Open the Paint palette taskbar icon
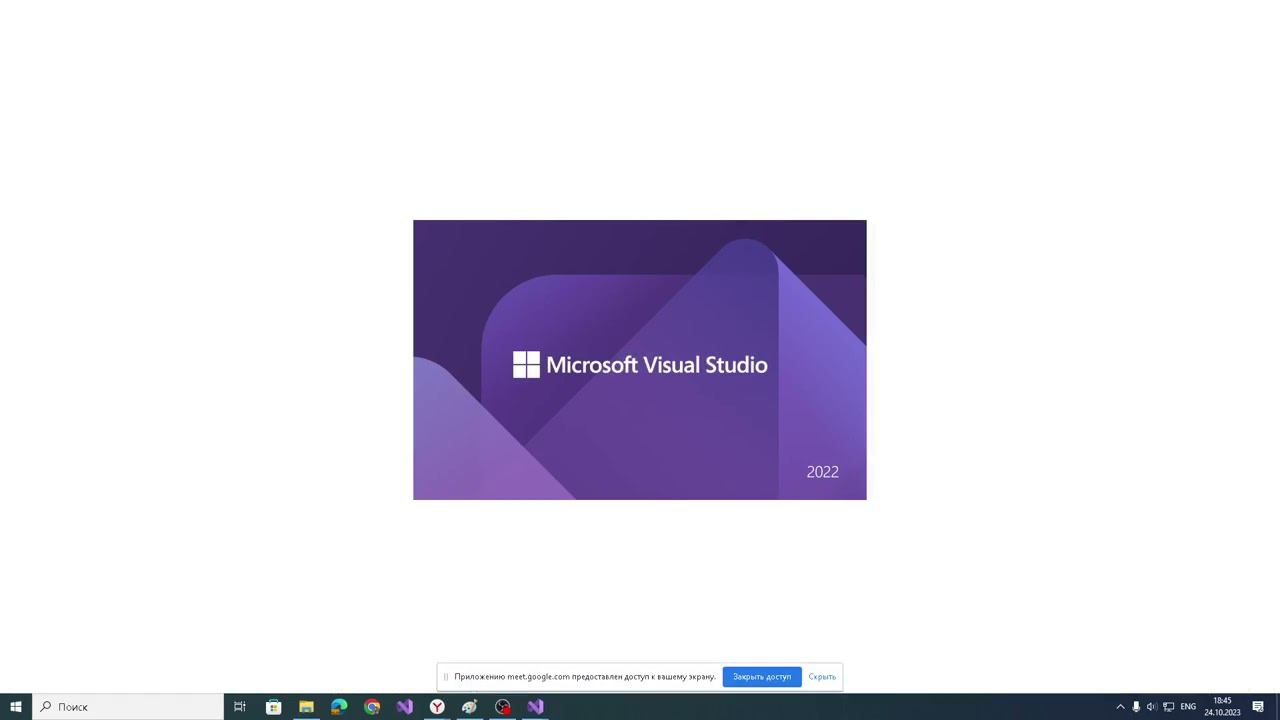The height and width of the screenshot is (720, 1280). [x=470, y=707]
